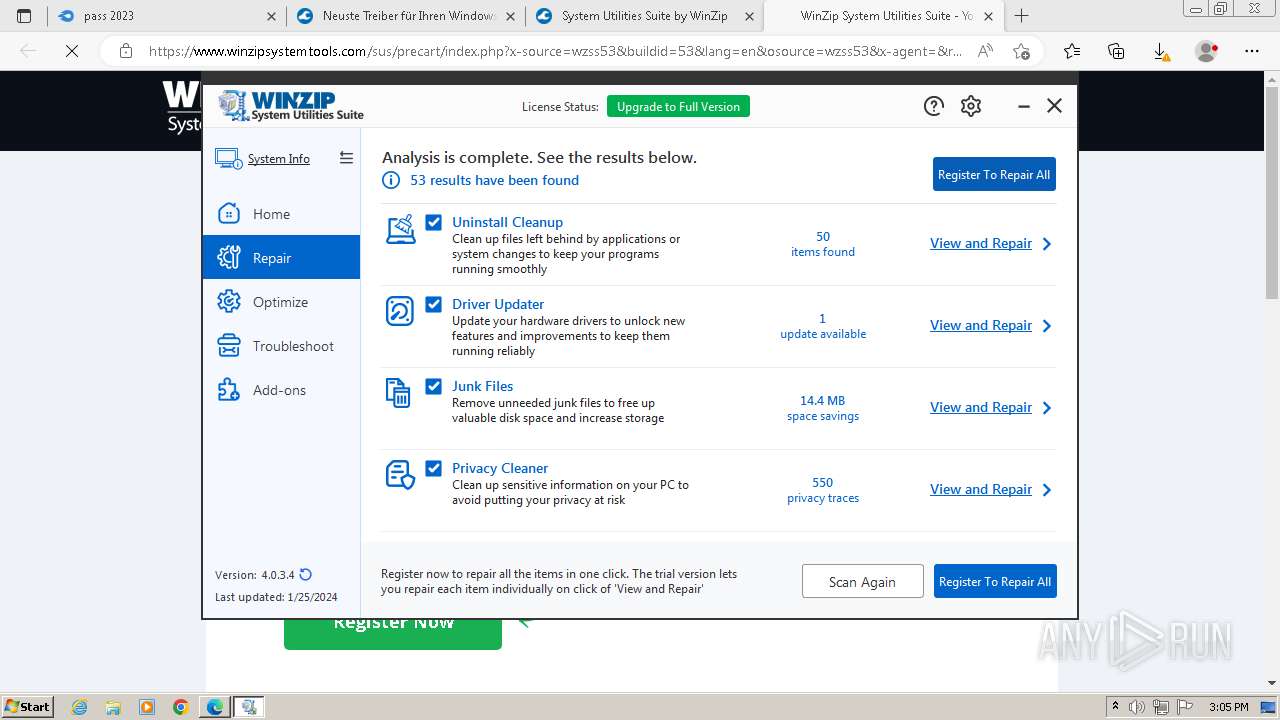Click the Driver Updater icon
The height and width of the screenshot is (720, 1280).
[x=399, y=311]
